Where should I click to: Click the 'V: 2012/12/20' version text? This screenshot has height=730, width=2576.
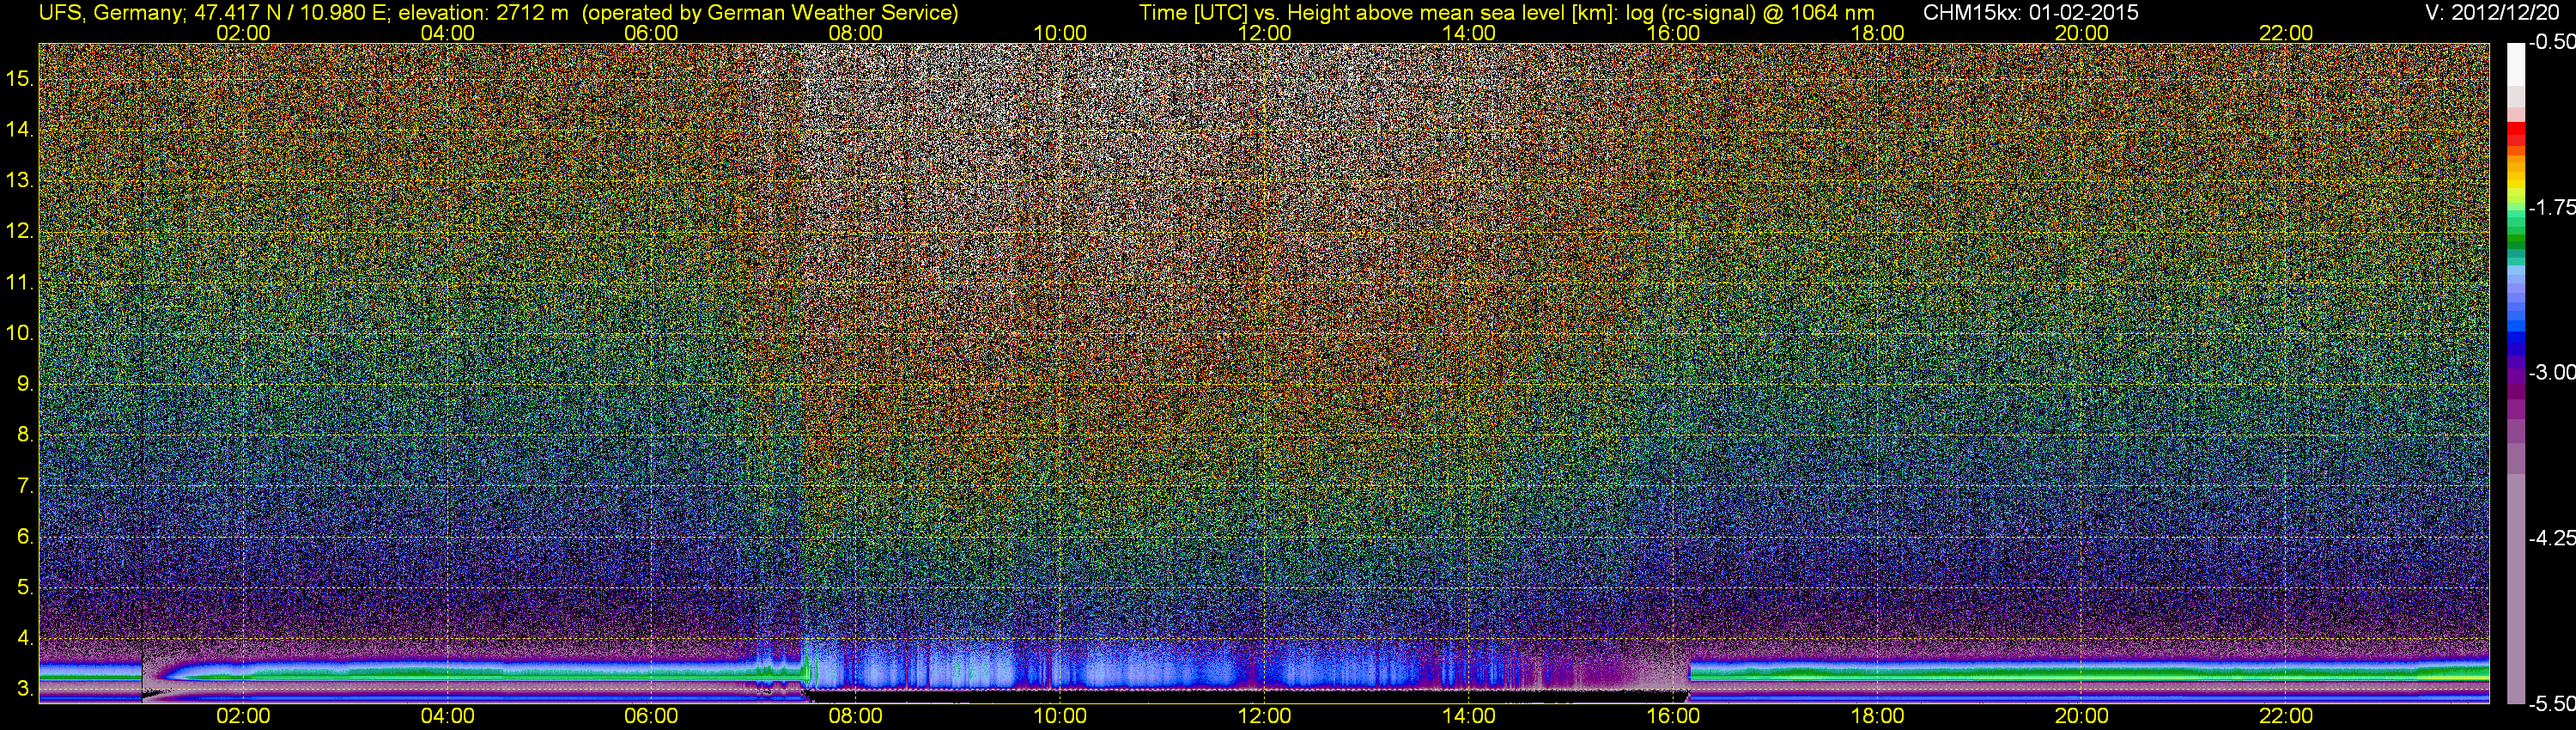(2494, 13)
